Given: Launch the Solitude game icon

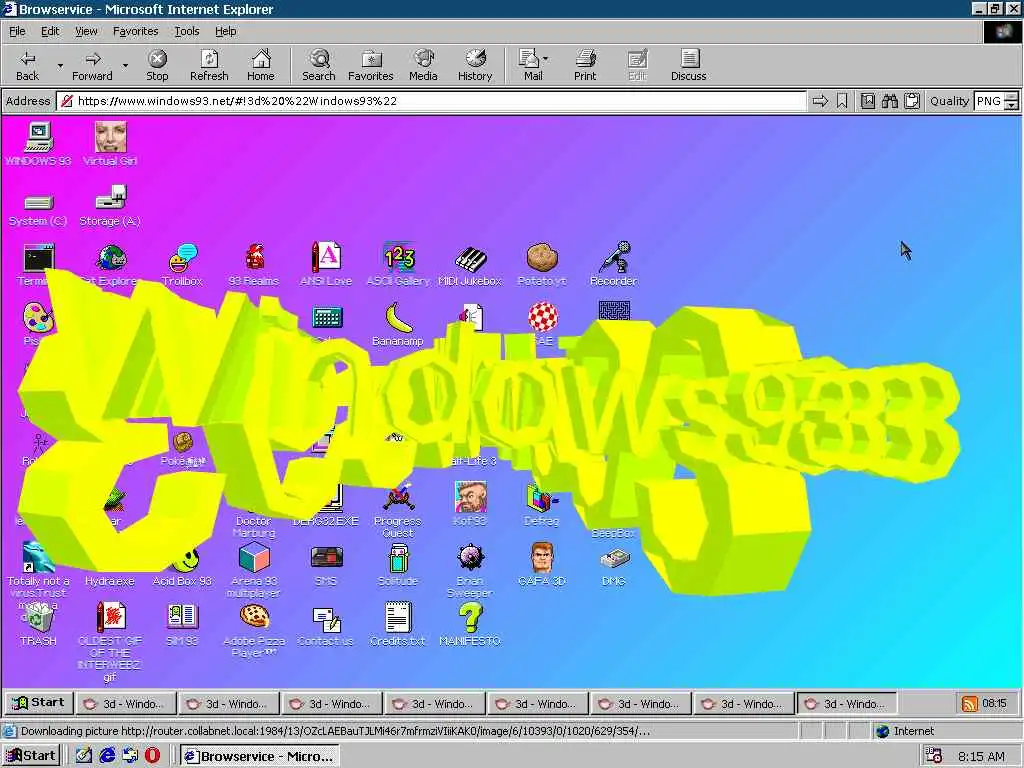Looking at the screenshot, I should (x=398, y=565).
